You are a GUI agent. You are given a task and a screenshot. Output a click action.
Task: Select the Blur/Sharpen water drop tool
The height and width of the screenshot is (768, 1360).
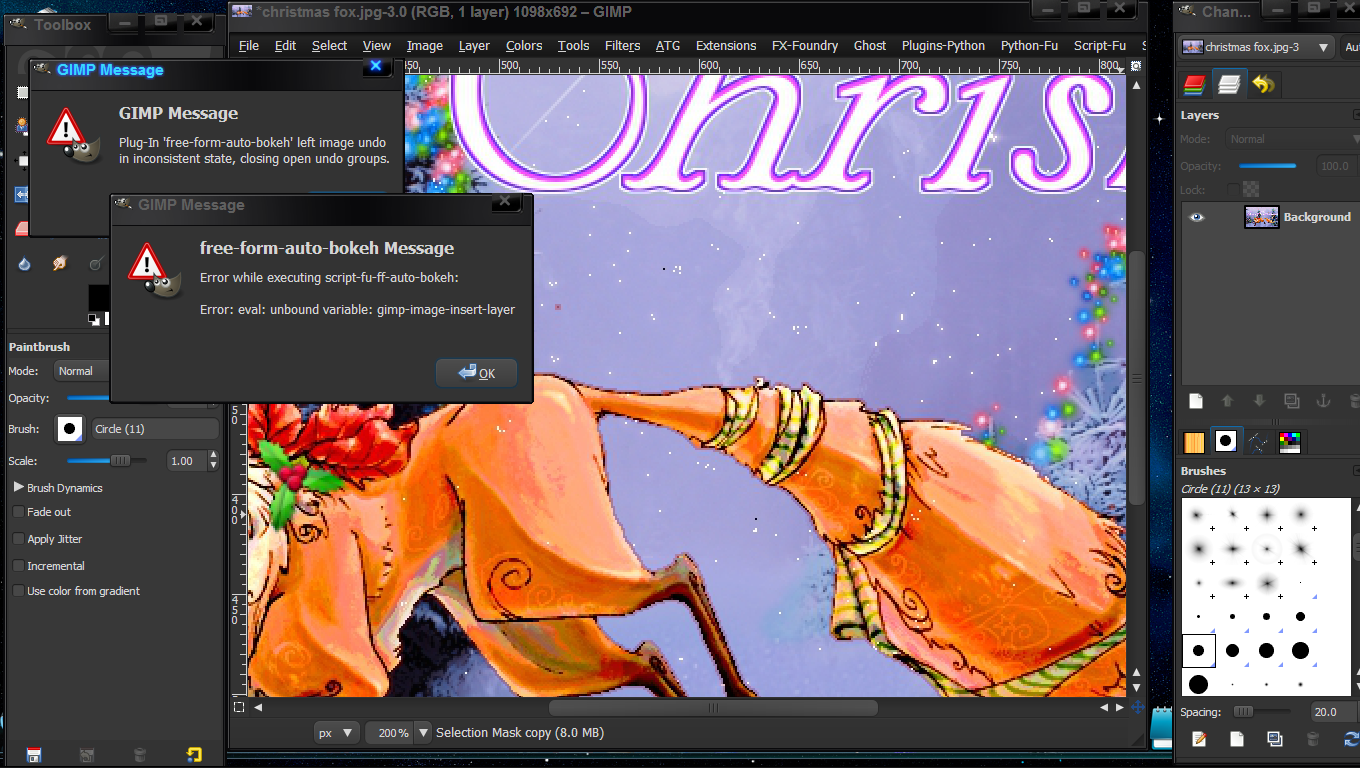coord(25,264)
